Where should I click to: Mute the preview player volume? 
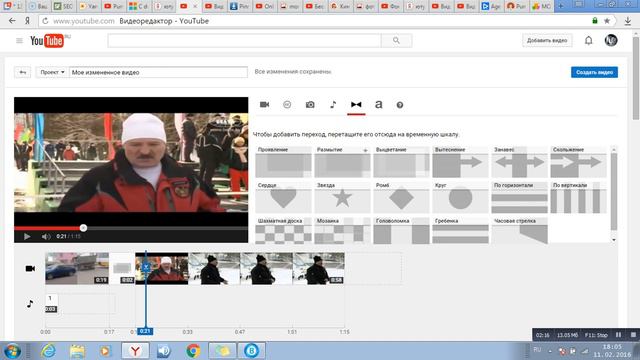(46, 236)
